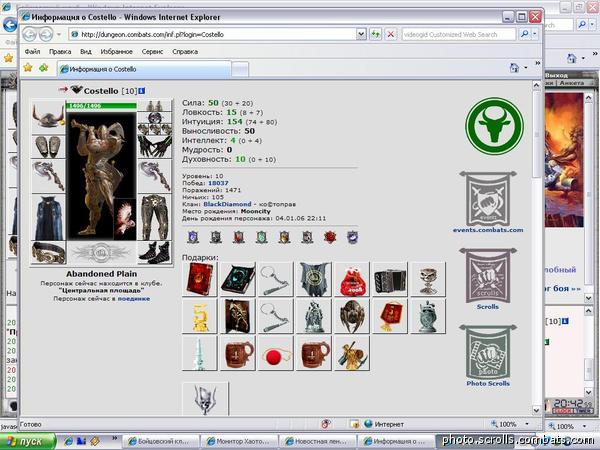Open the Photo Scrolls banner icon
600x450 pixels.
pos(488,352)
